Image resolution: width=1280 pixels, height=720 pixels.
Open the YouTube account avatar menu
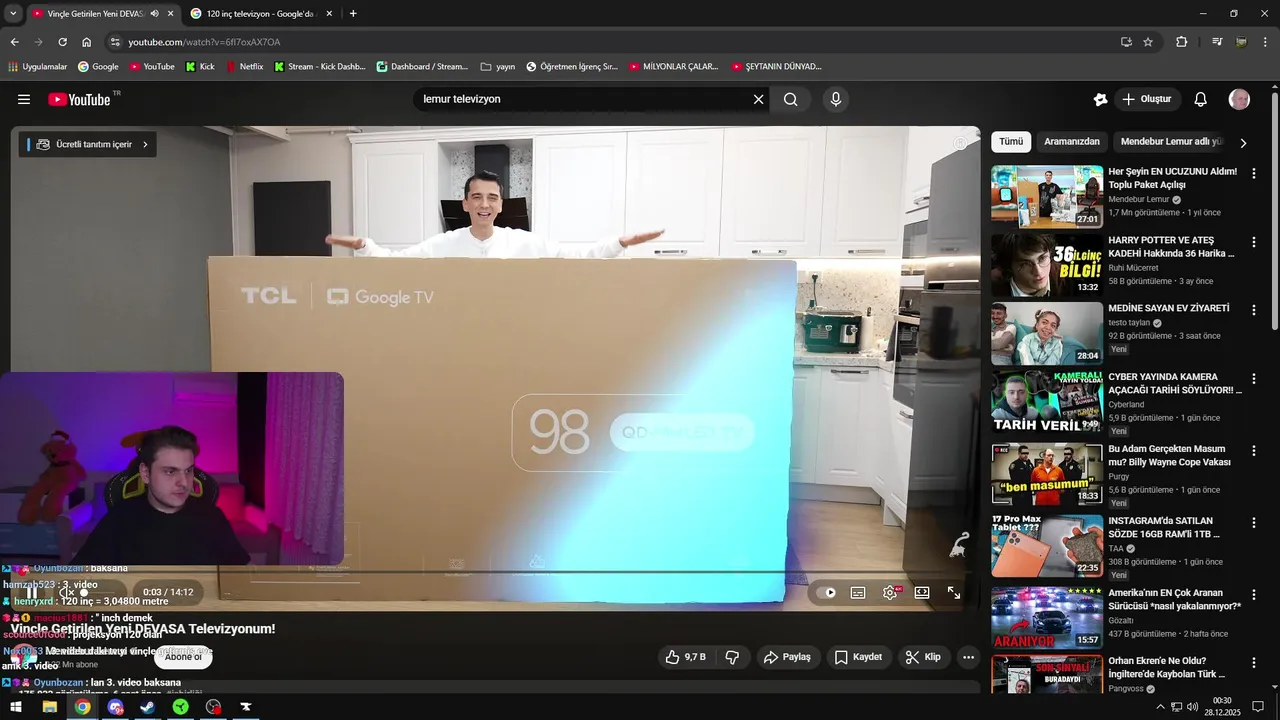[x=1239, y=99]
